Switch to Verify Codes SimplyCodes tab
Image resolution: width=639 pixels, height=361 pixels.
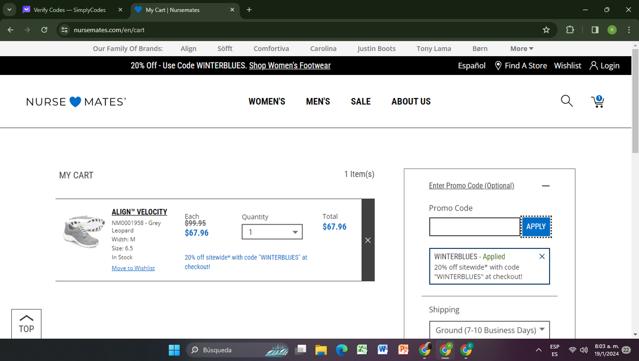[x=69, y=10]
